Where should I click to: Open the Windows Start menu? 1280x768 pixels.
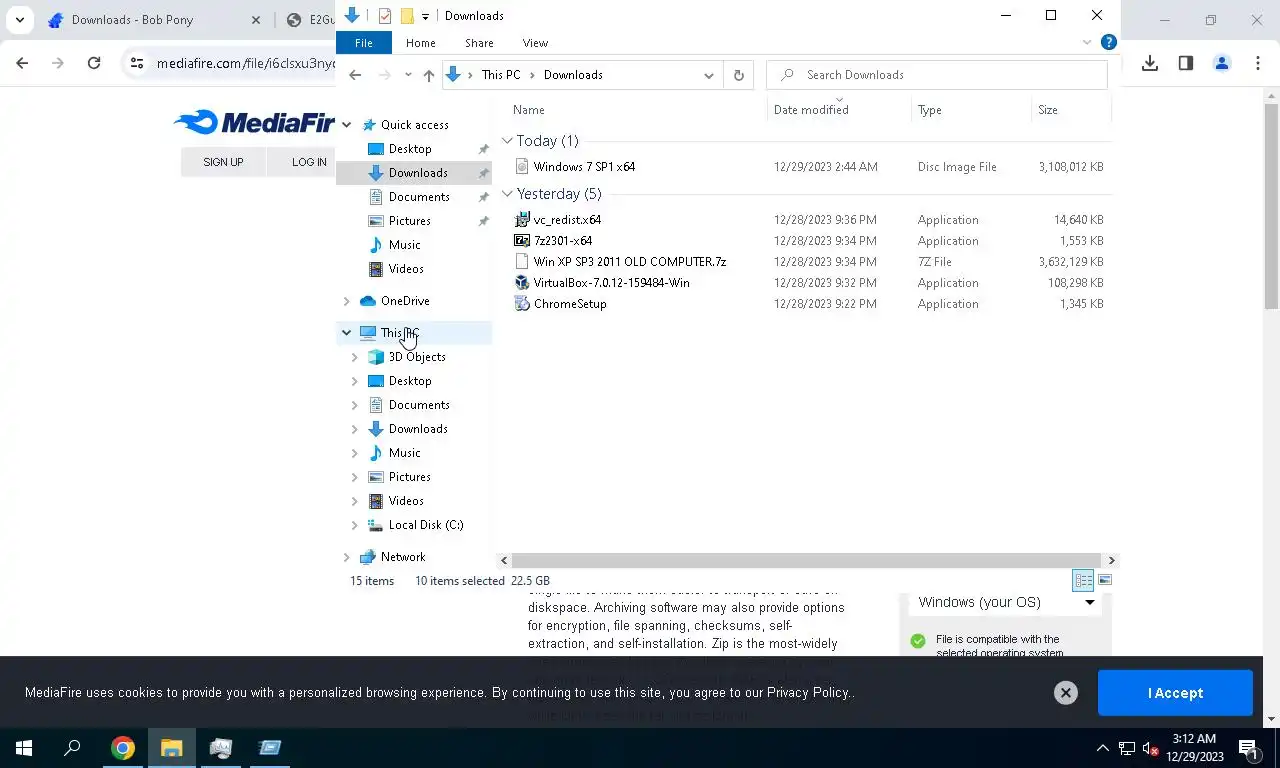(x=24, y=748)
